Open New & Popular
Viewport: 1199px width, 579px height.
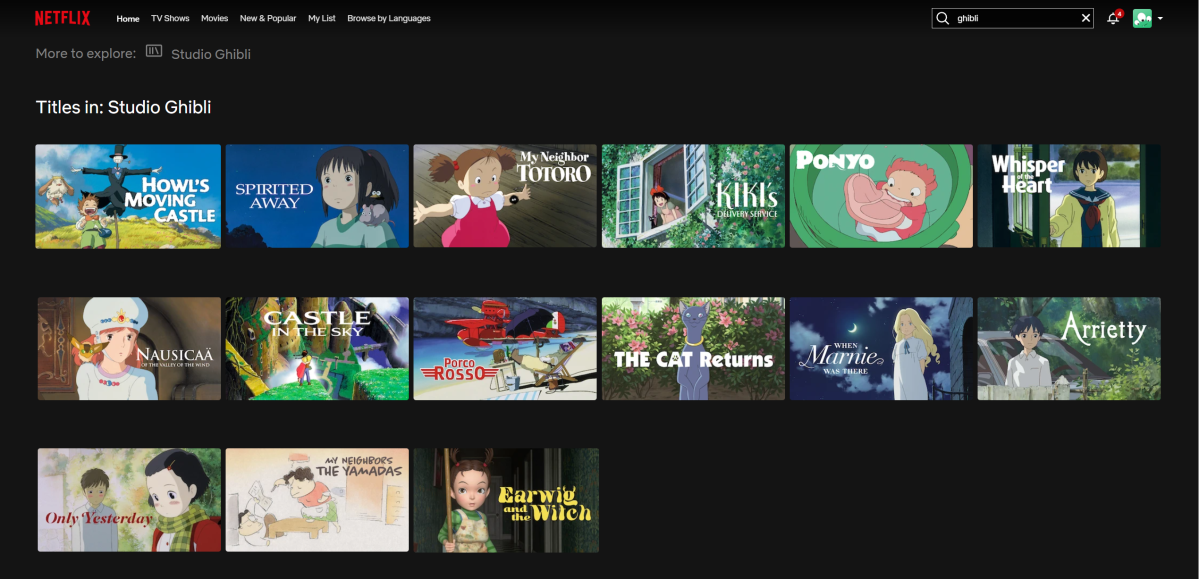pyautogui.click(x=268, y=18)
